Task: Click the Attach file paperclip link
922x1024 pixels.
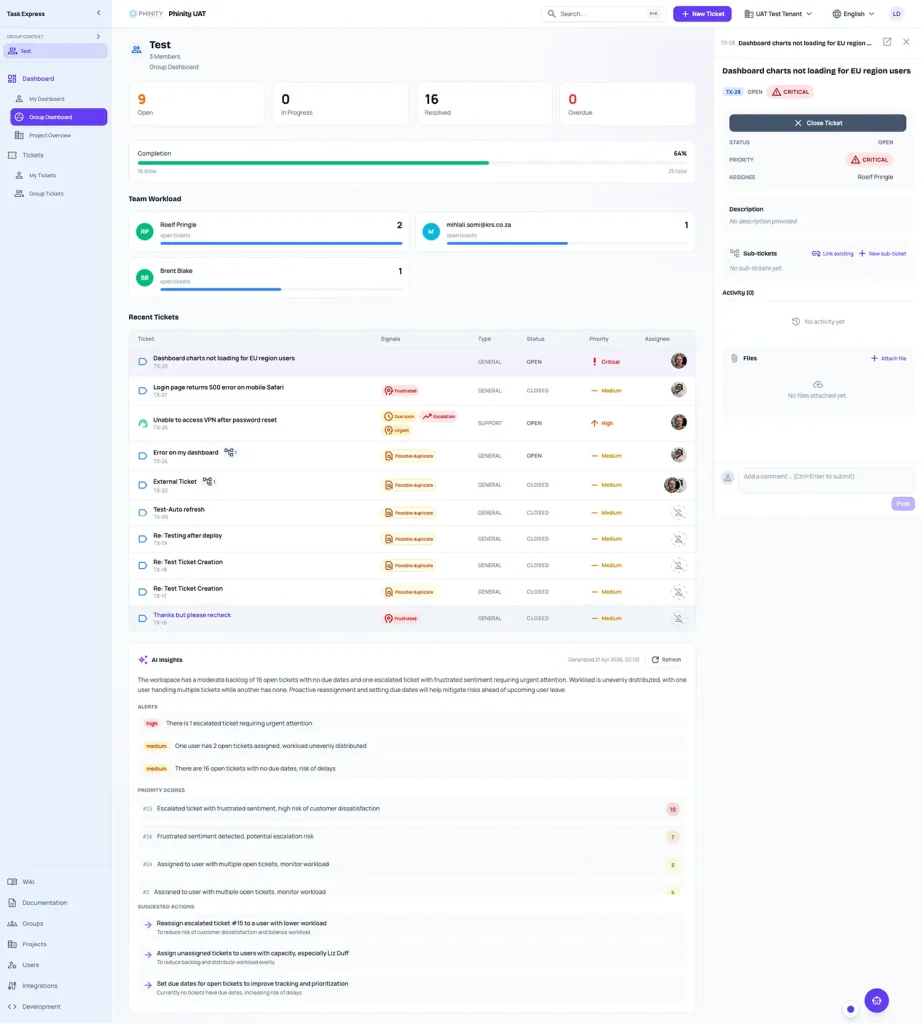Action: click(x=888, y=358)
